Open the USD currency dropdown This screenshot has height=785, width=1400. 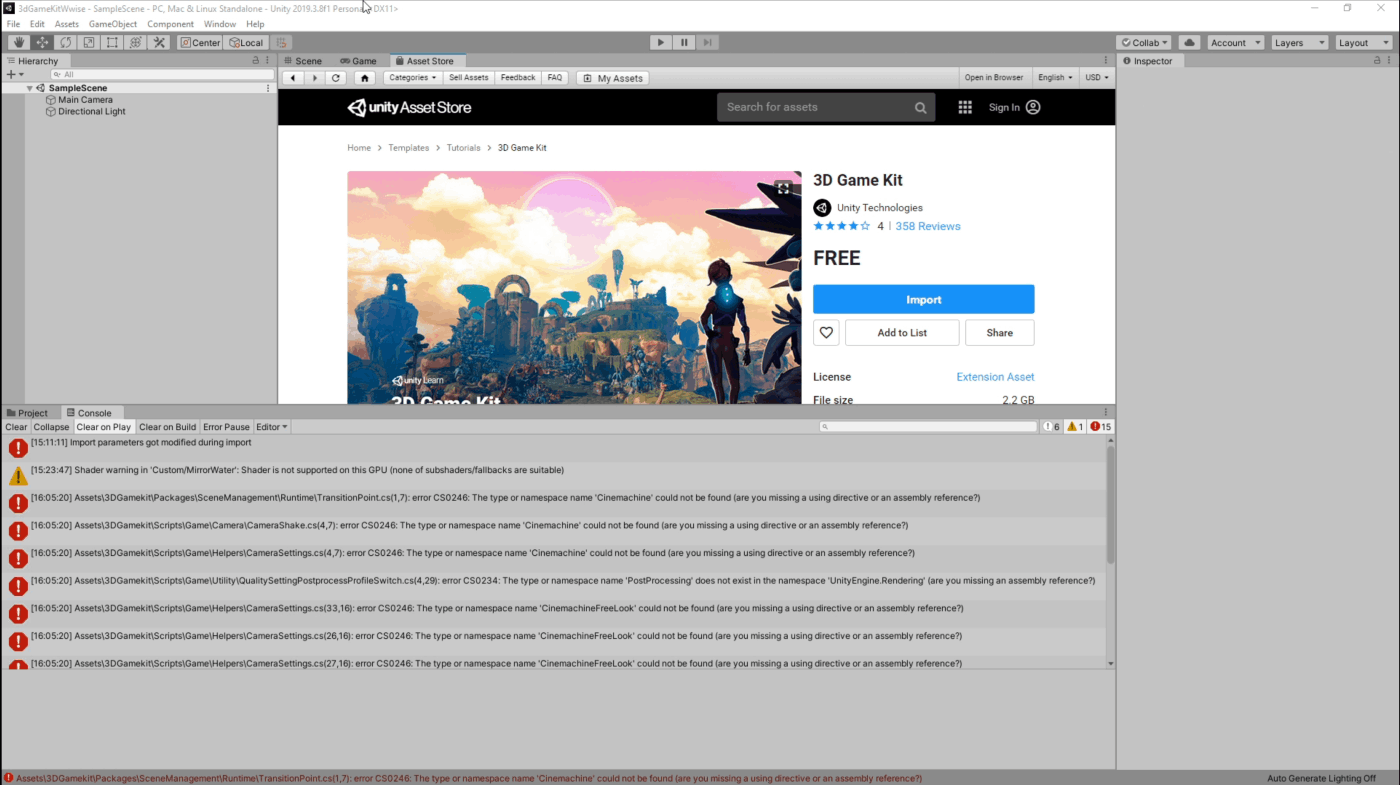pos(1097,77)
